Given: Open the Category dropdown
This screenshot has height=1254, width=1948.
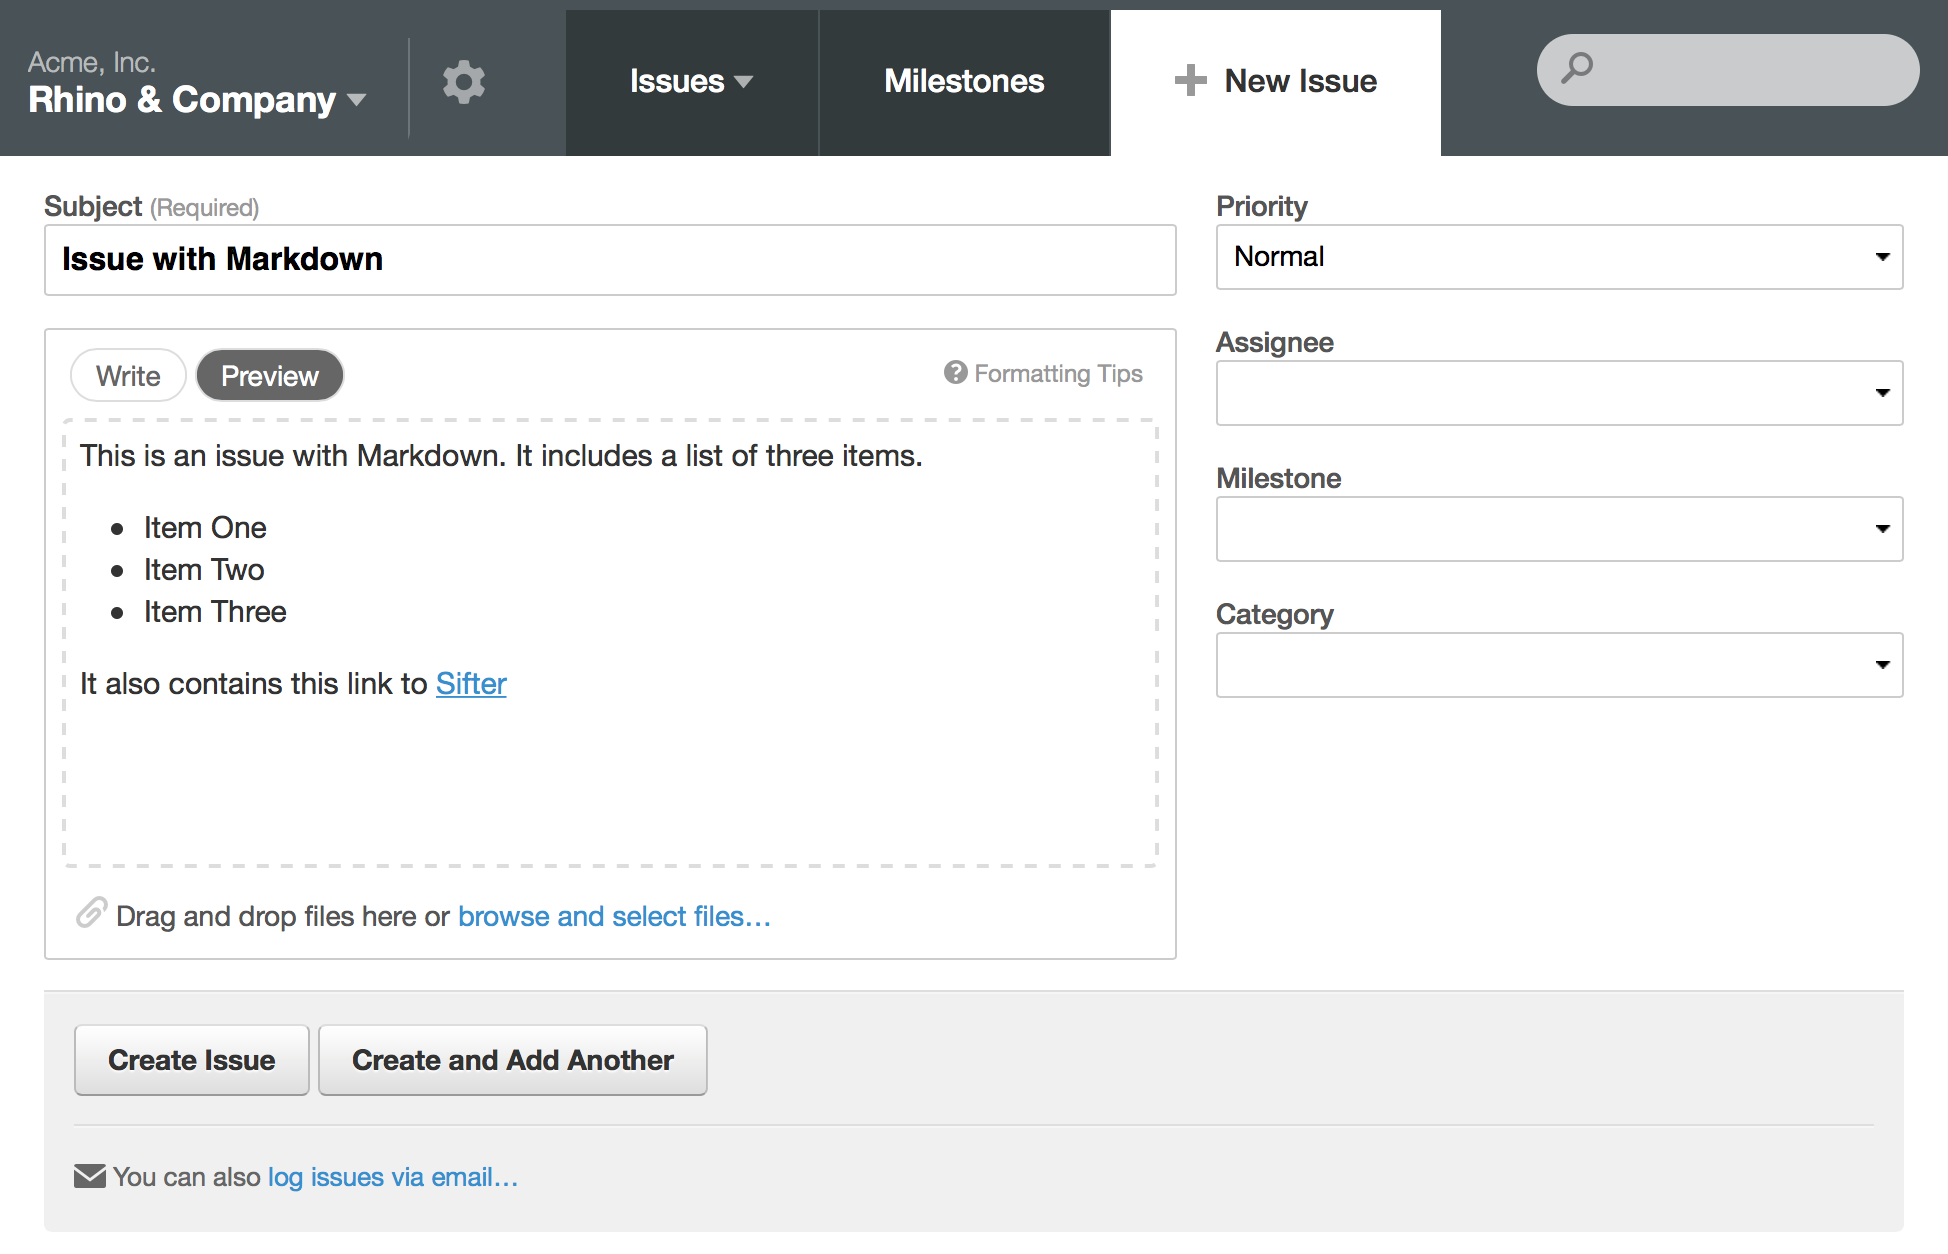Looking at the screenshot, I should tap(1559, 665).
